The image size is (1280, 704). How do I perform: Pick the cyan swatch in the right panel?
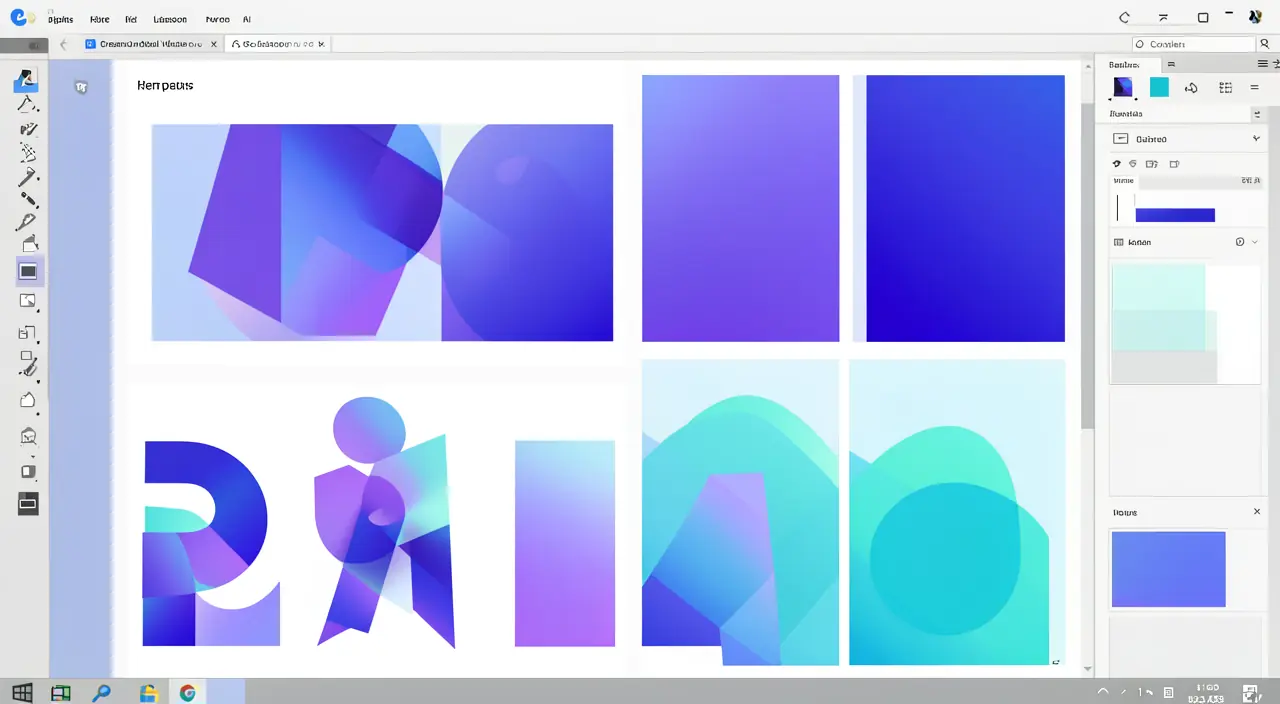[x=1159, y=88]
